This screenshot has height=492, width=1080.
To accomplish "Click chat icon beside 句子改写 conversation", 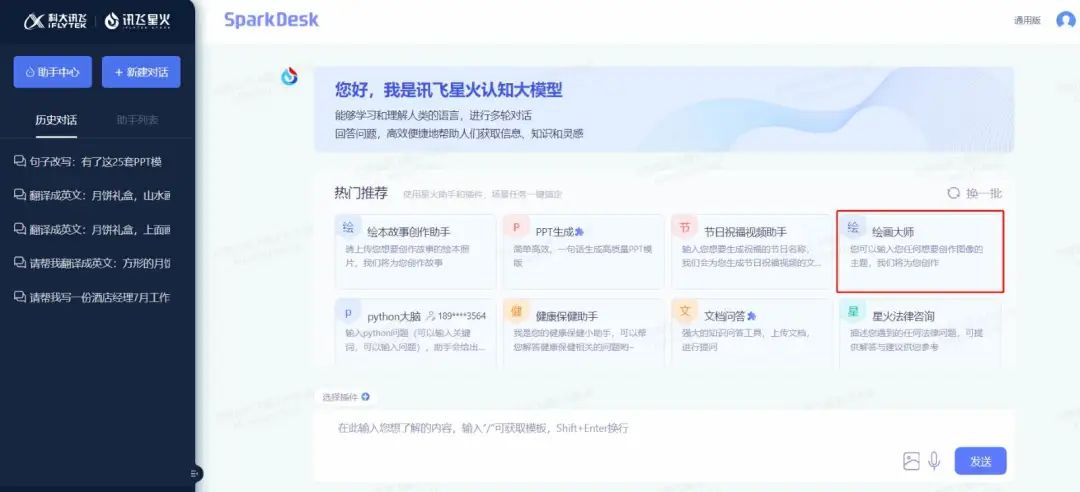I will click(19, 161).
